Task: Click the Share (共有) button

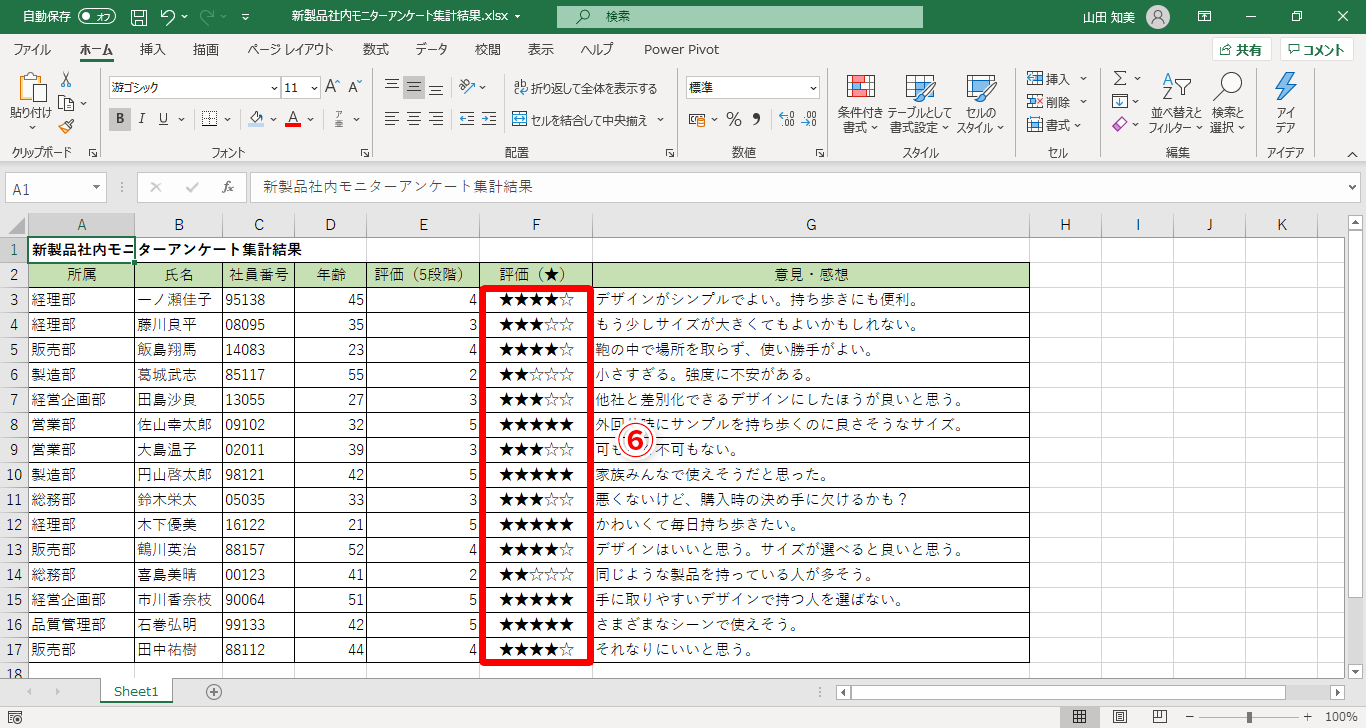Action: click(1241, 50)
